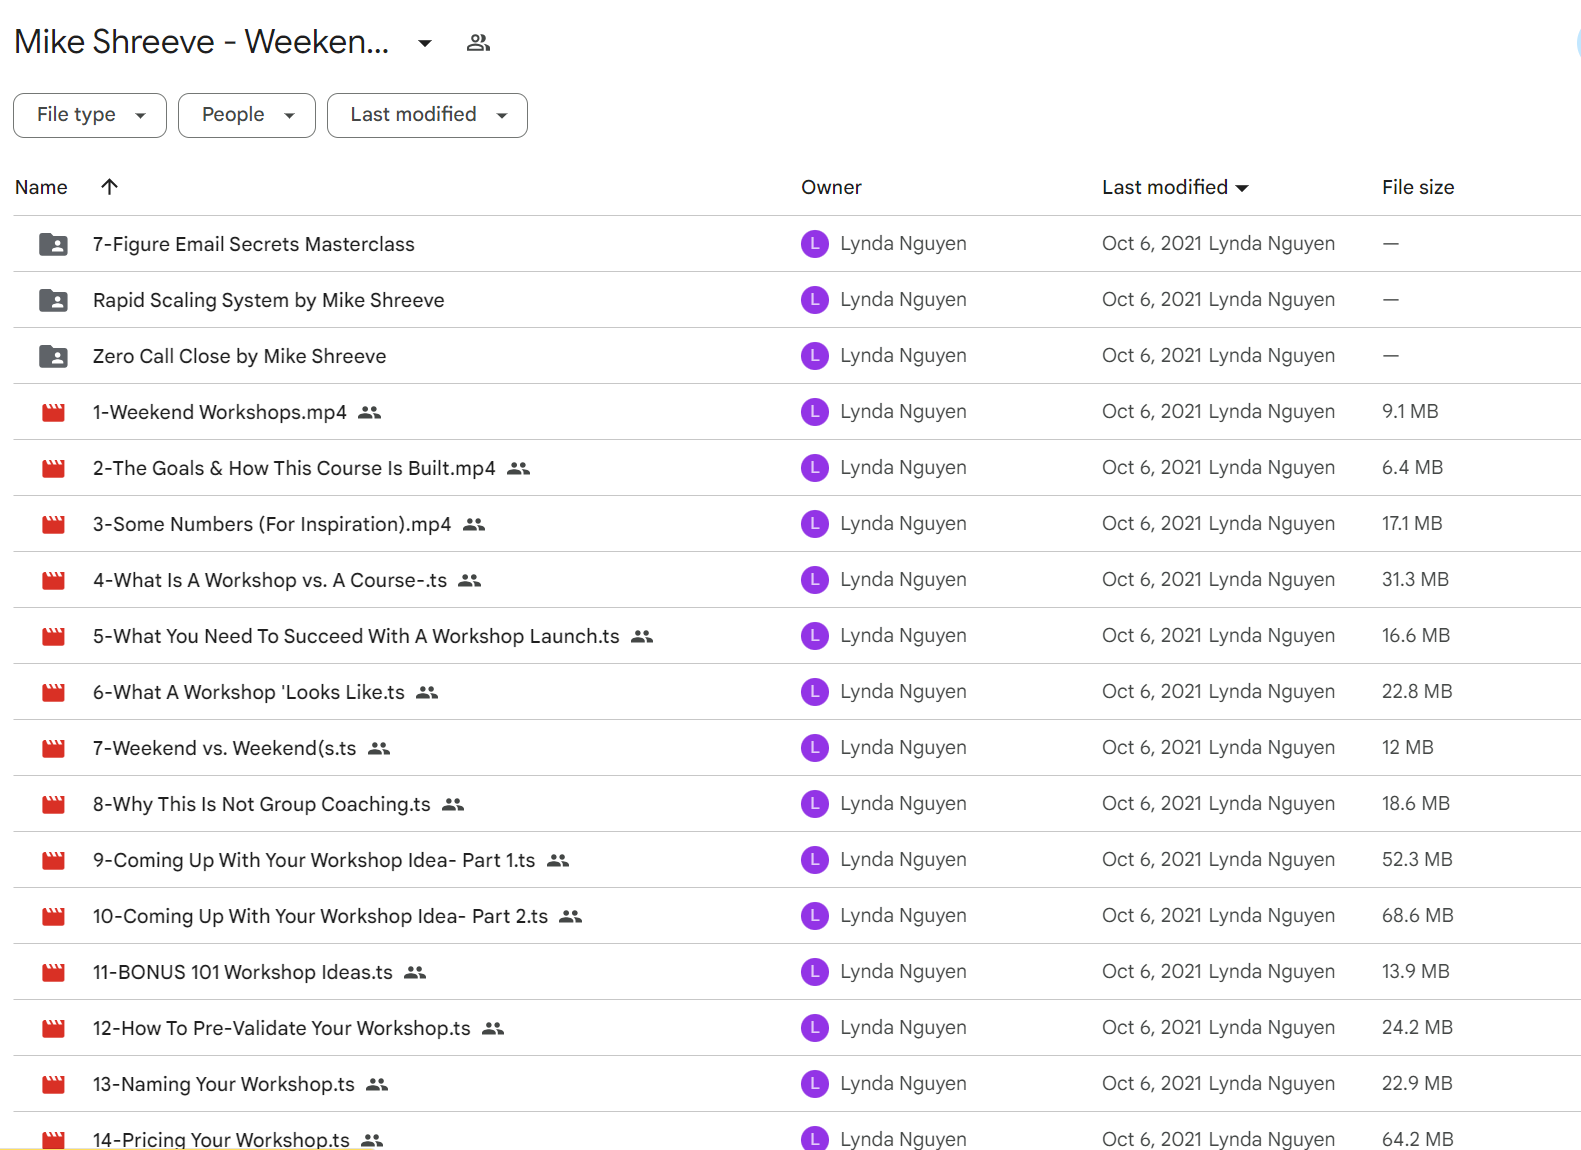The image size is (1581, 1150).
Task: Select file 13-Naming Your Workshop.ts
Action: pos(224,1084)
